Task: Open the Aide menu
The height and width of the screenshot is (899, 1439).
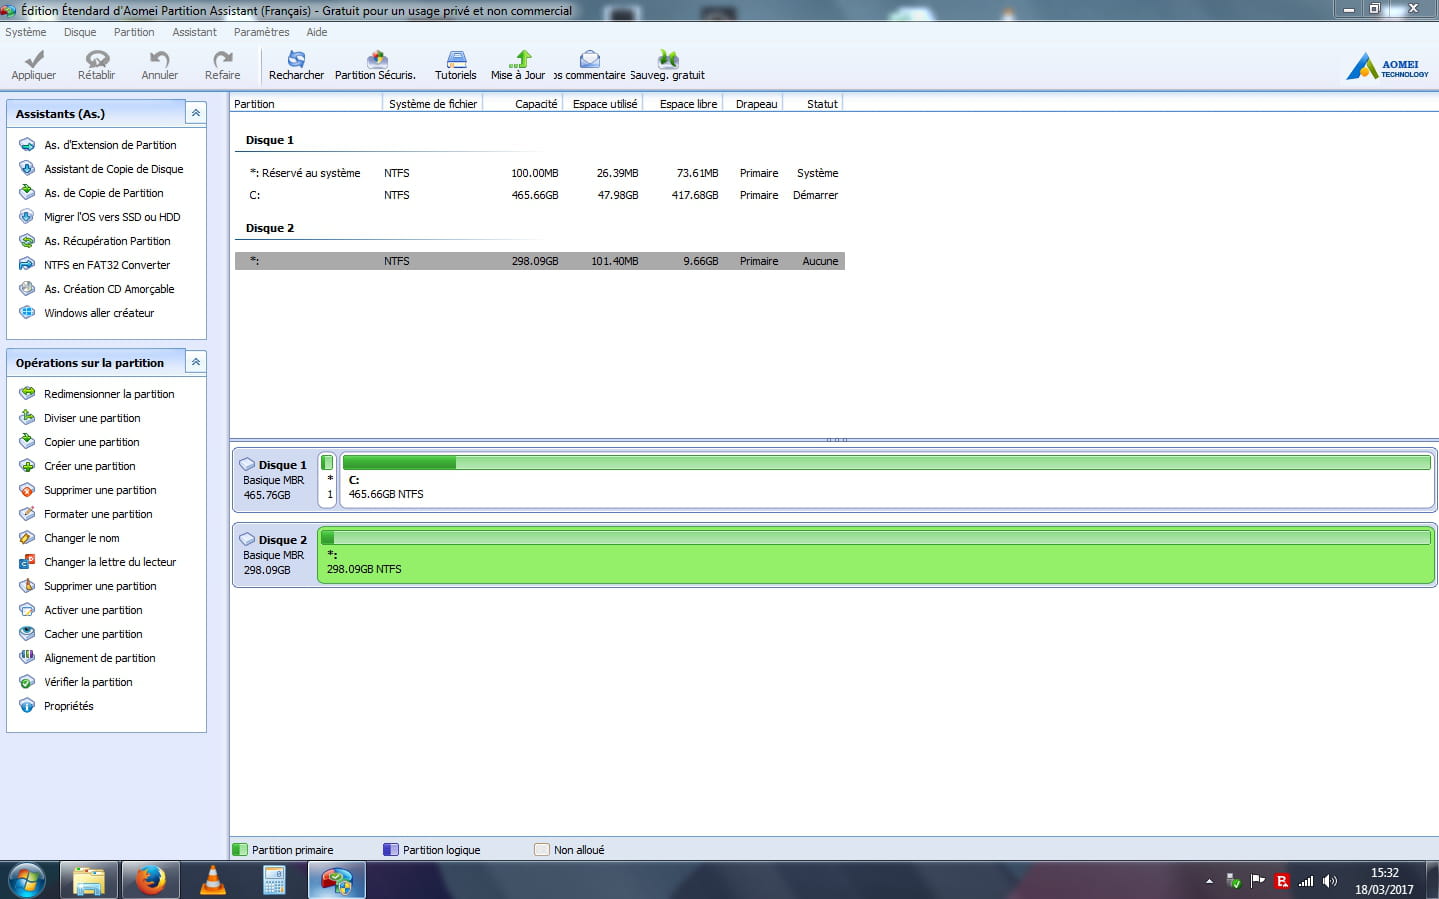Action: pos(317,32)
